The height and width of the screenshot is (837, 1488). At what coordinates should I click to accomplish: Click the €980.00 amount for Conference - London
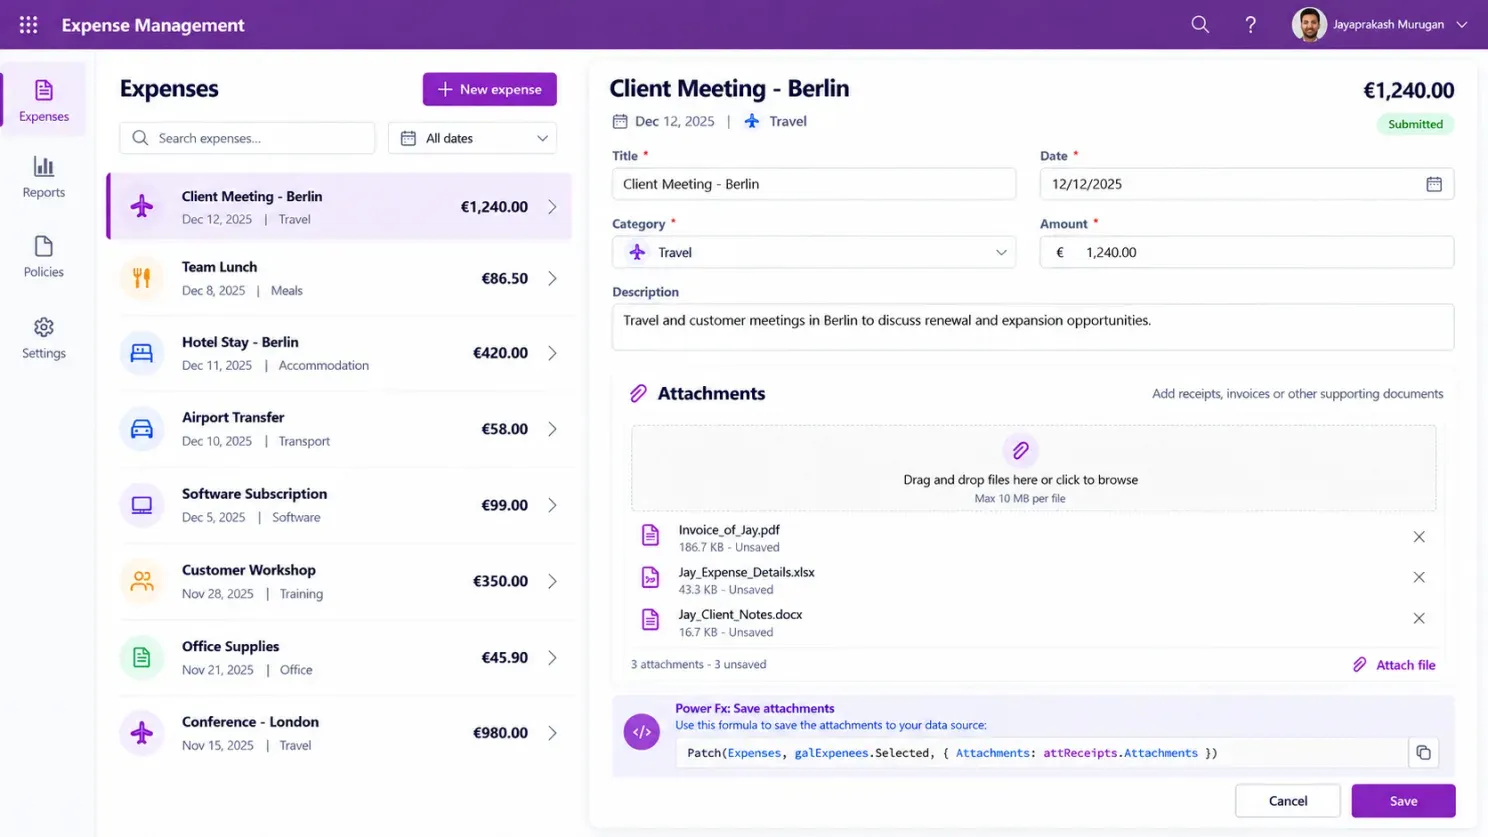coord(500,733)
